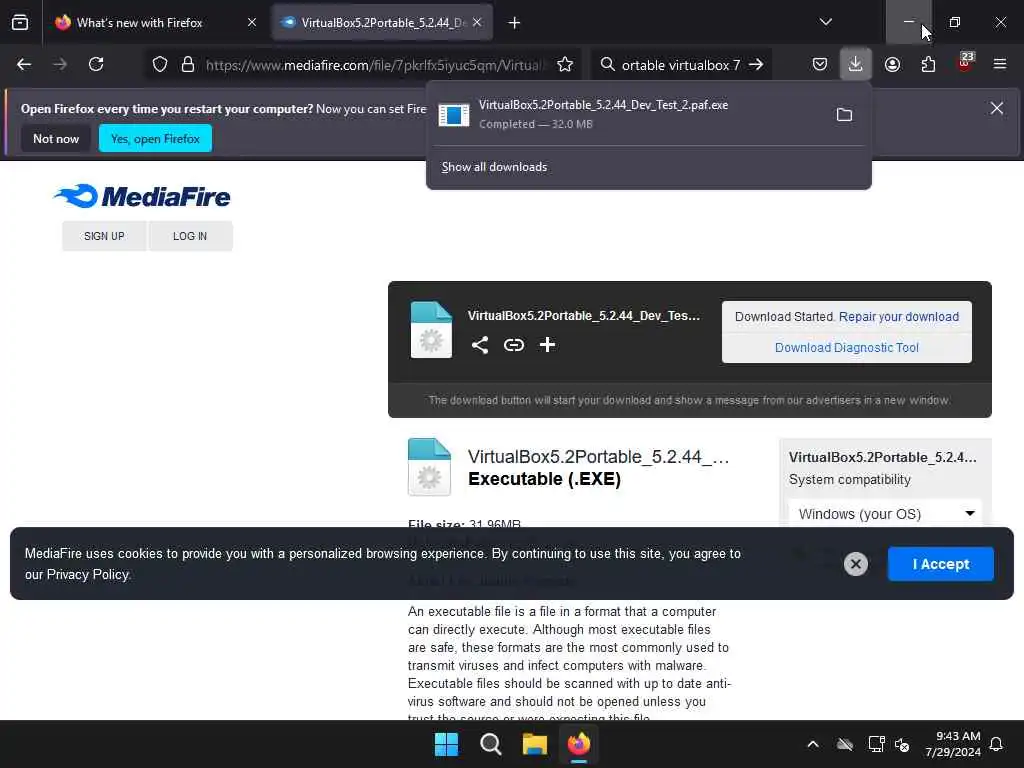Image resolution: width=1024 pixels, height=768 pixels.
Task: Click the network tray icon
Action: pyautogui.click(x=876, y=744)
